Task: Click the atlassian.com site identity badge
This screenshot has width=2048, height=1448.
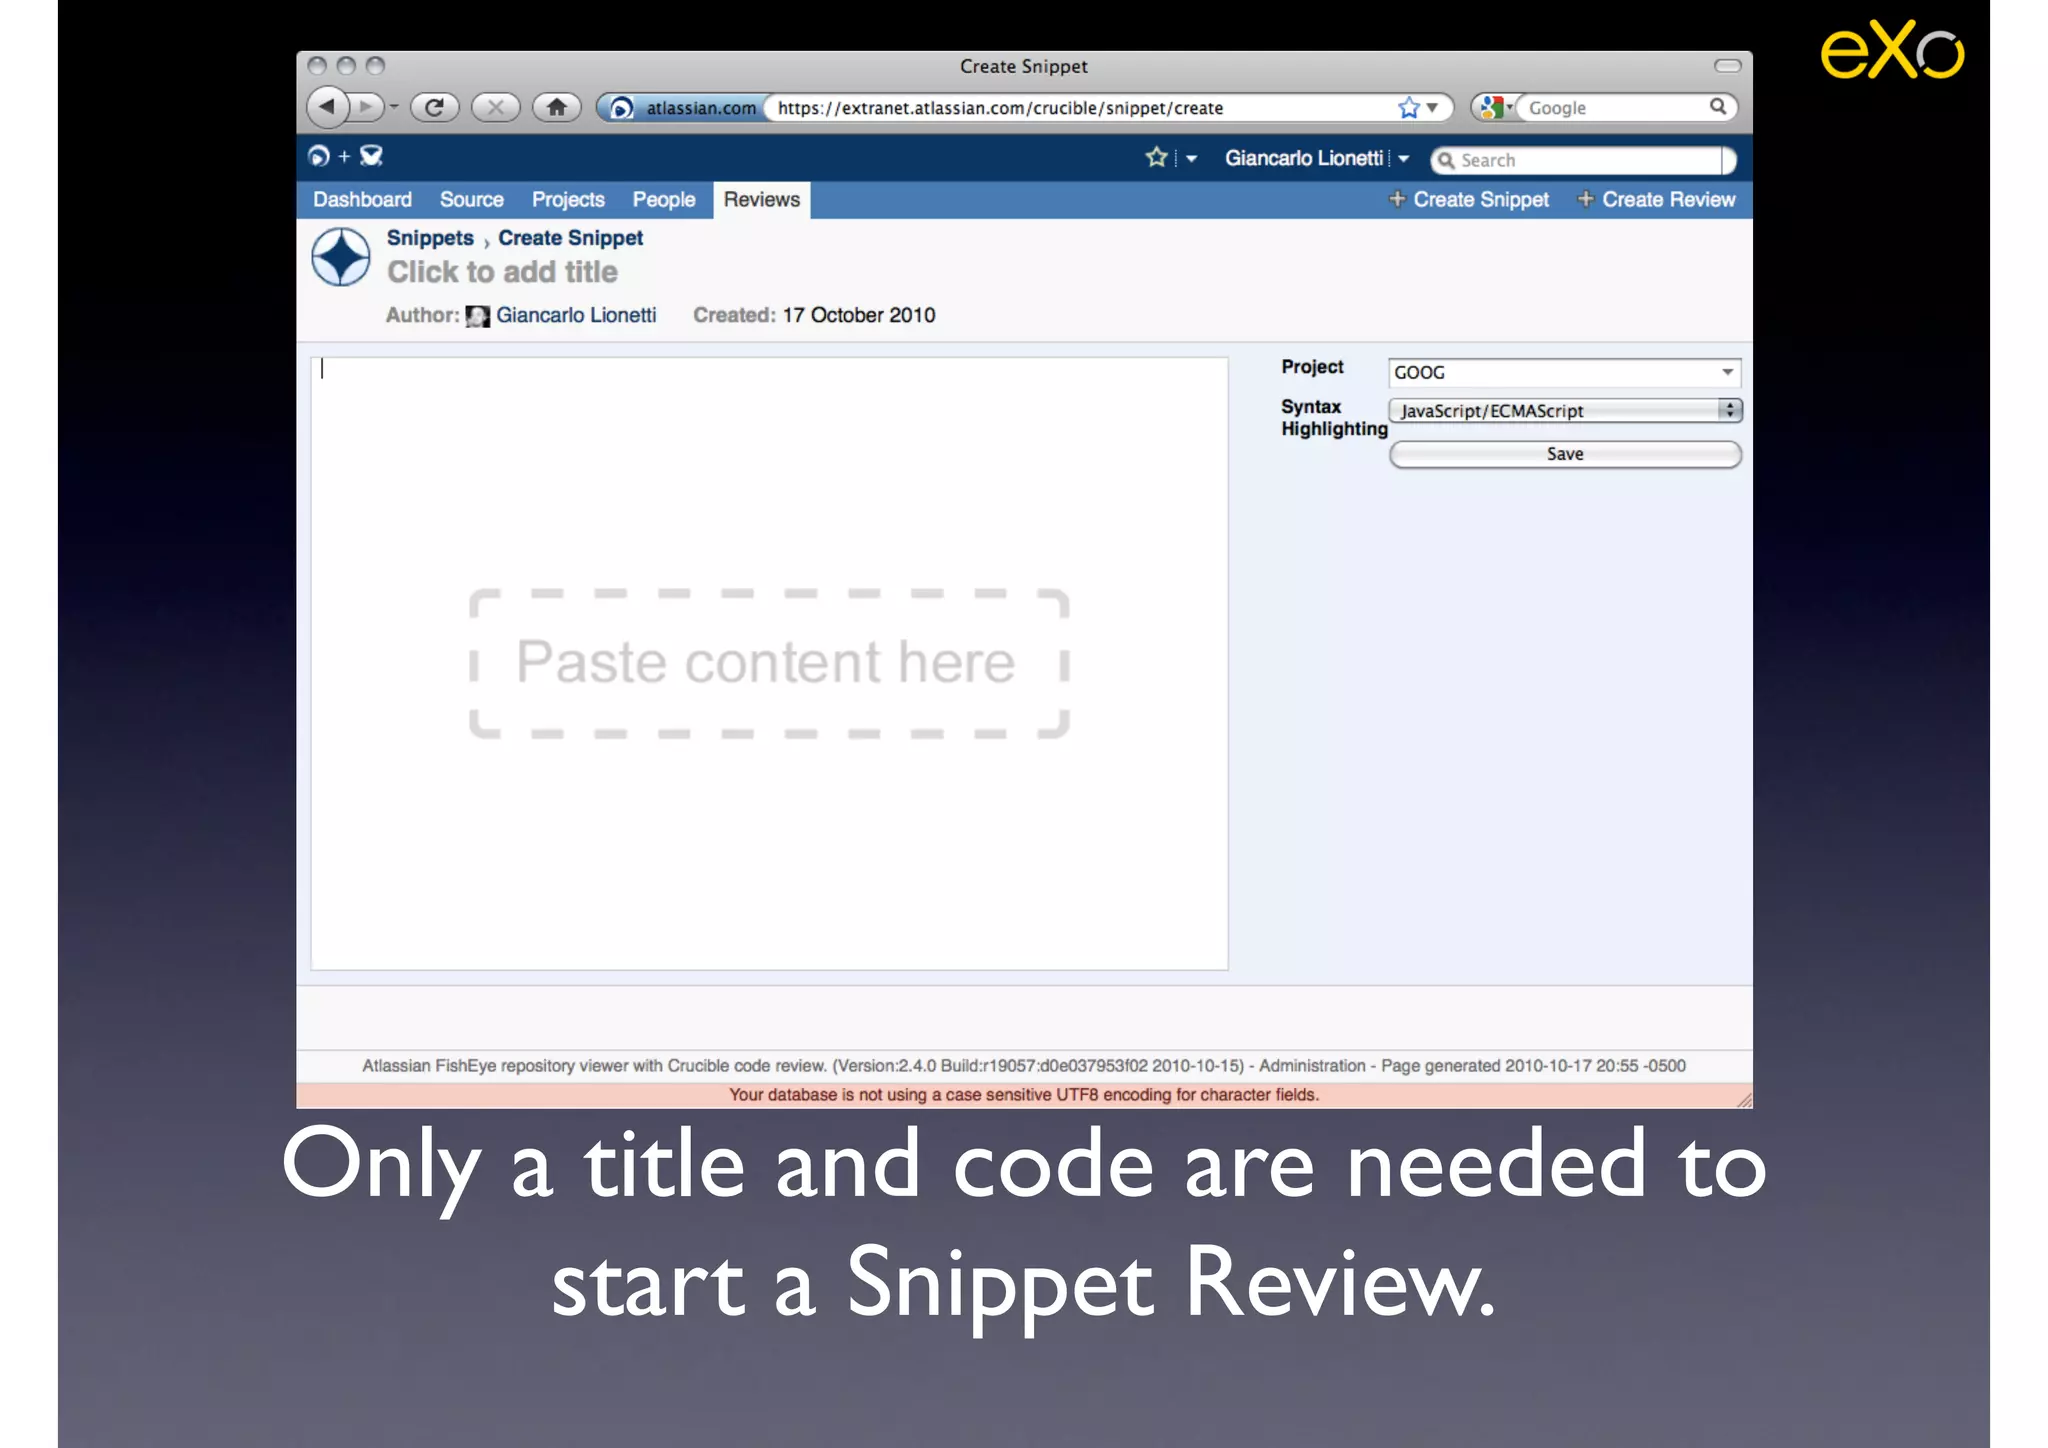Action: point(684,107)
